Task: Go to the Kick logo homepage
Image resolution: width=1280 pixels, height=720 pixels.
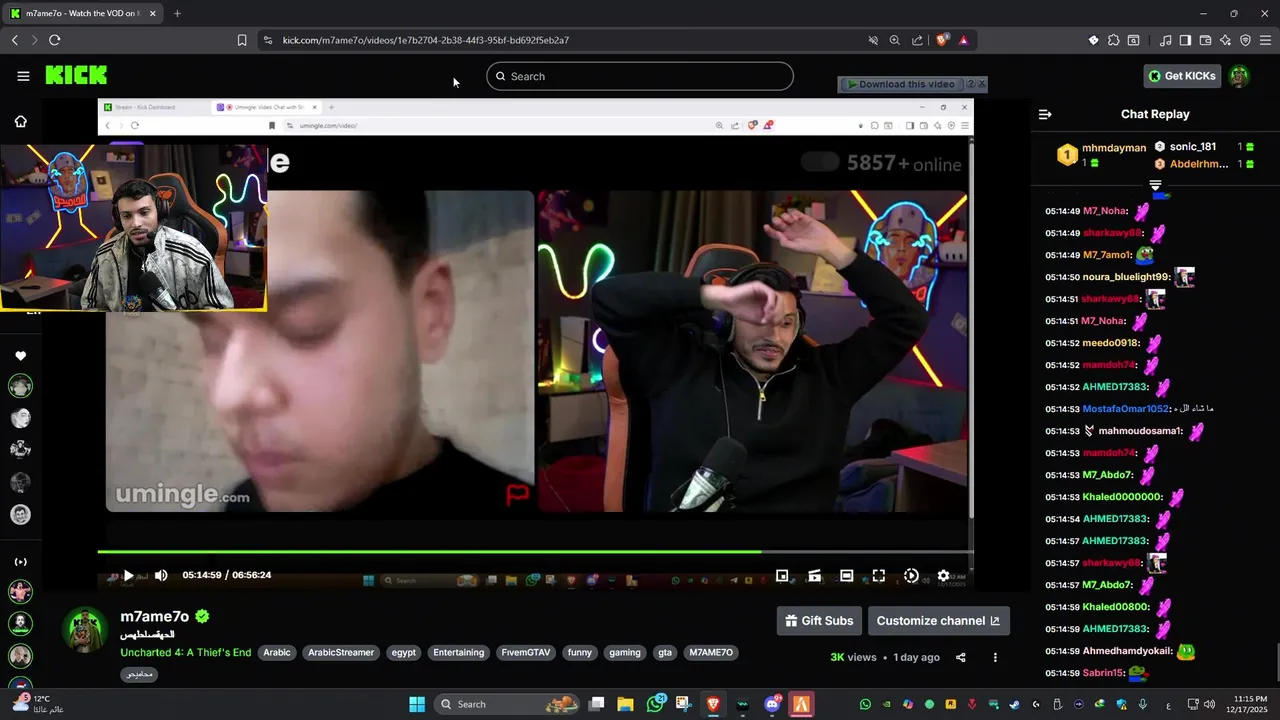Action: point(76,76)
